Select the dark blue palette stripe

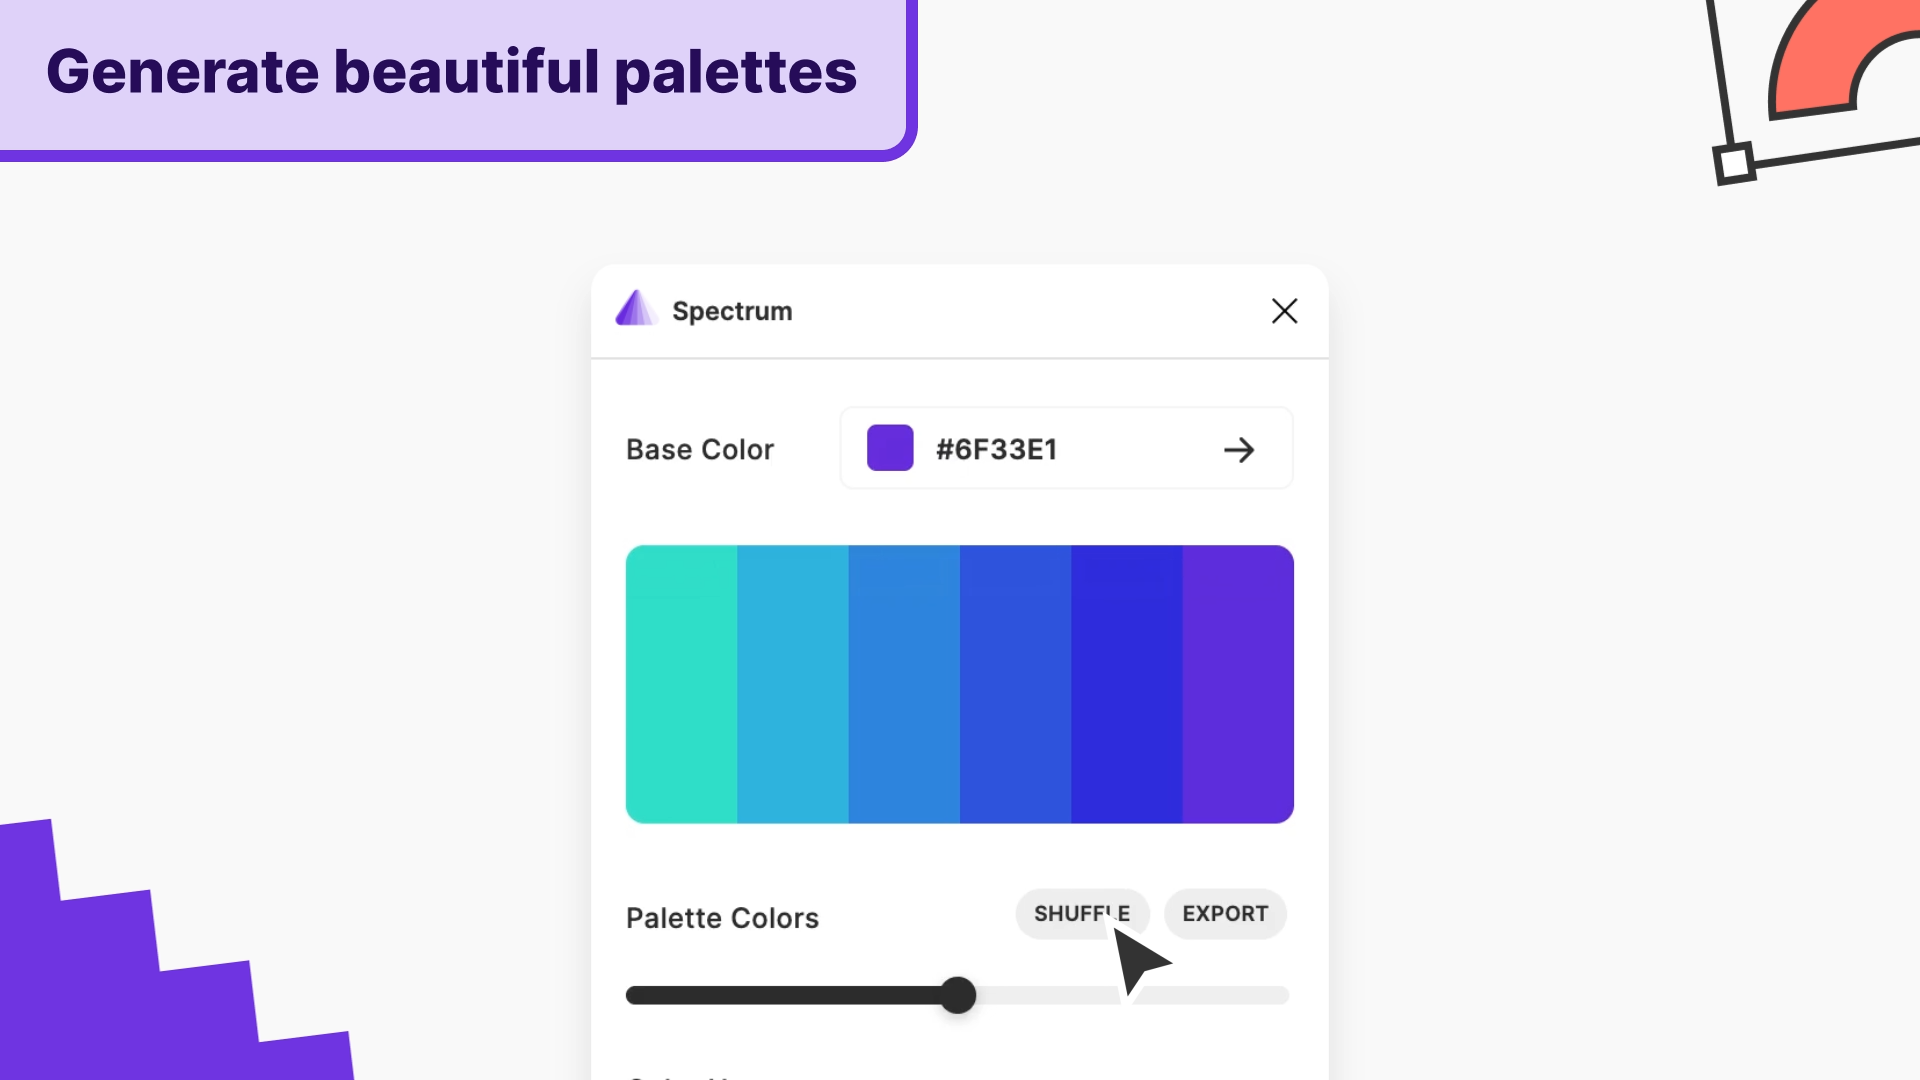tap(1126, 684)
